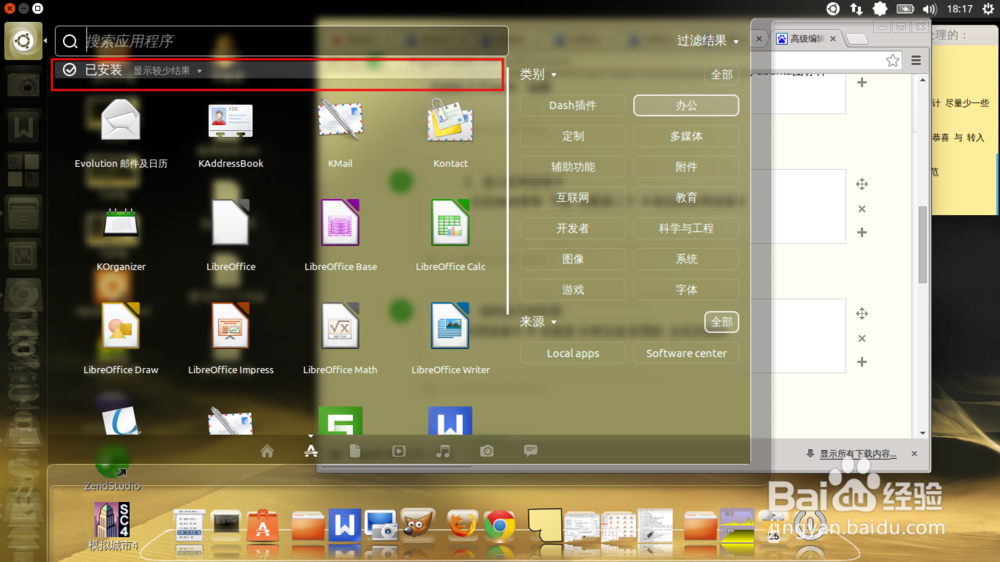Open the KOrganizer calendar app

pyautogui.click(x=121, y=236)
